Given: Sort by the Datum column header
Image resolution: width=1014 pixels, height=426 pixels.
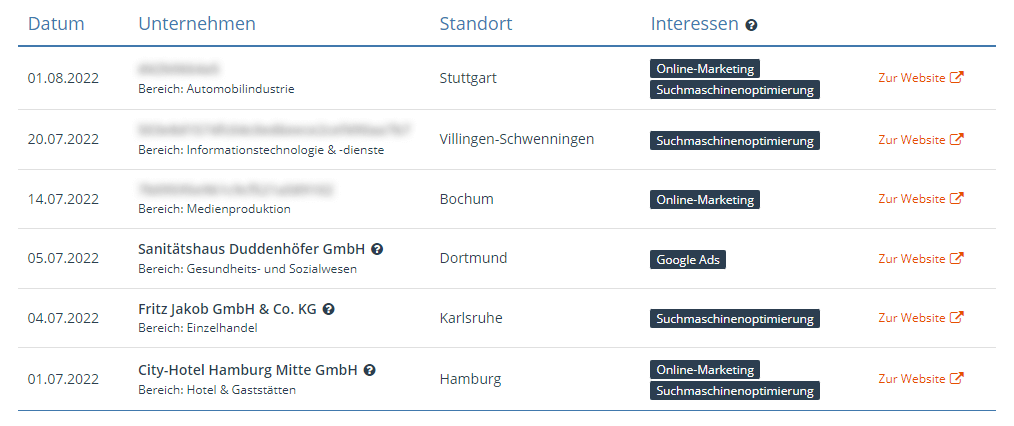Looking at the screenshot, I should 56,24.
